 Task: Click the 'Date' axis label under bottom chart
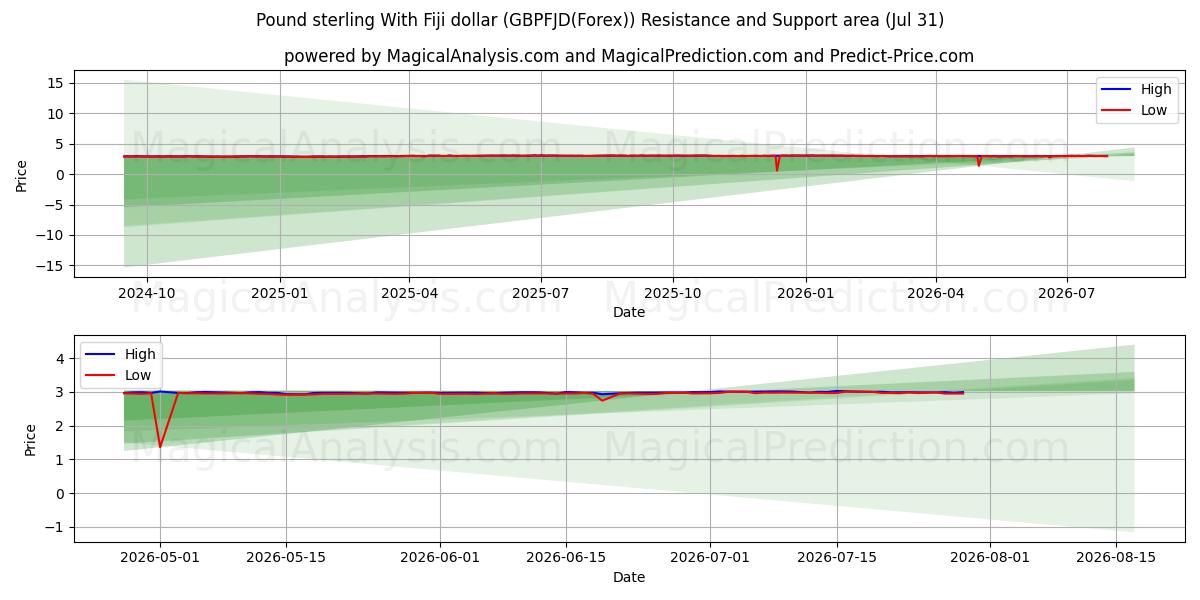629,577
